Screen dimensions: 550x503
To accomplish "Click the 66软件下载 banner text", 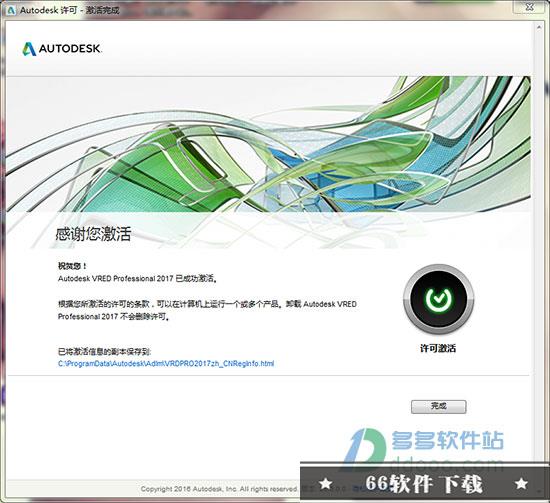I will 424,484.
